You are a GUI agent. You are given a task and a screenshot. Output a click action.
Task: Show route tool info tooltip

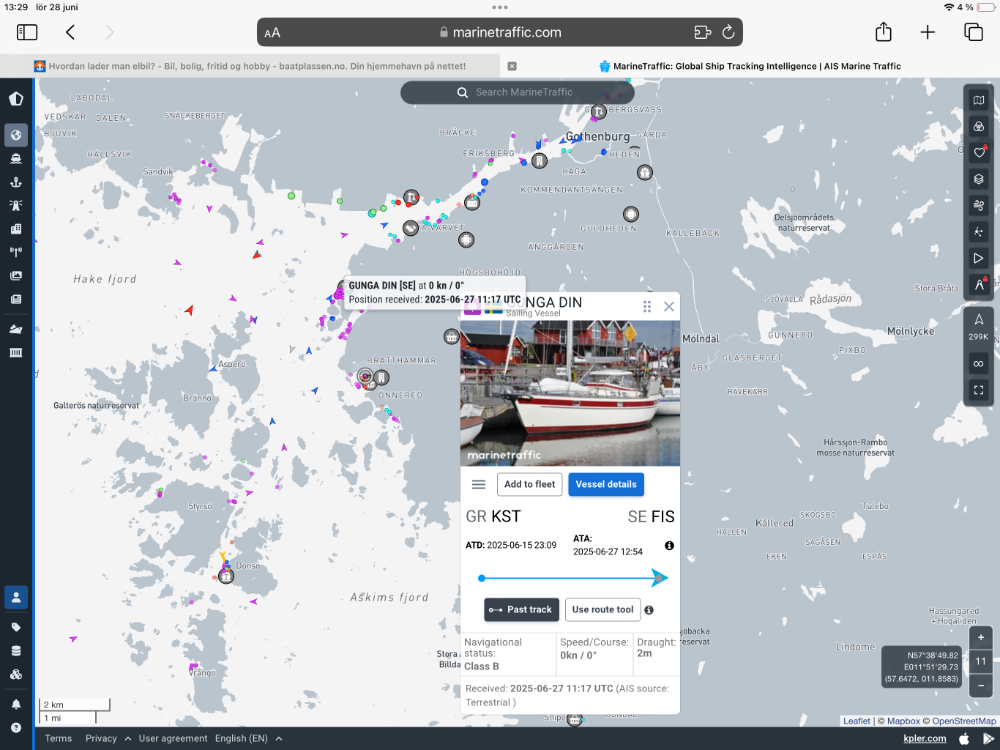coord(649,610)
